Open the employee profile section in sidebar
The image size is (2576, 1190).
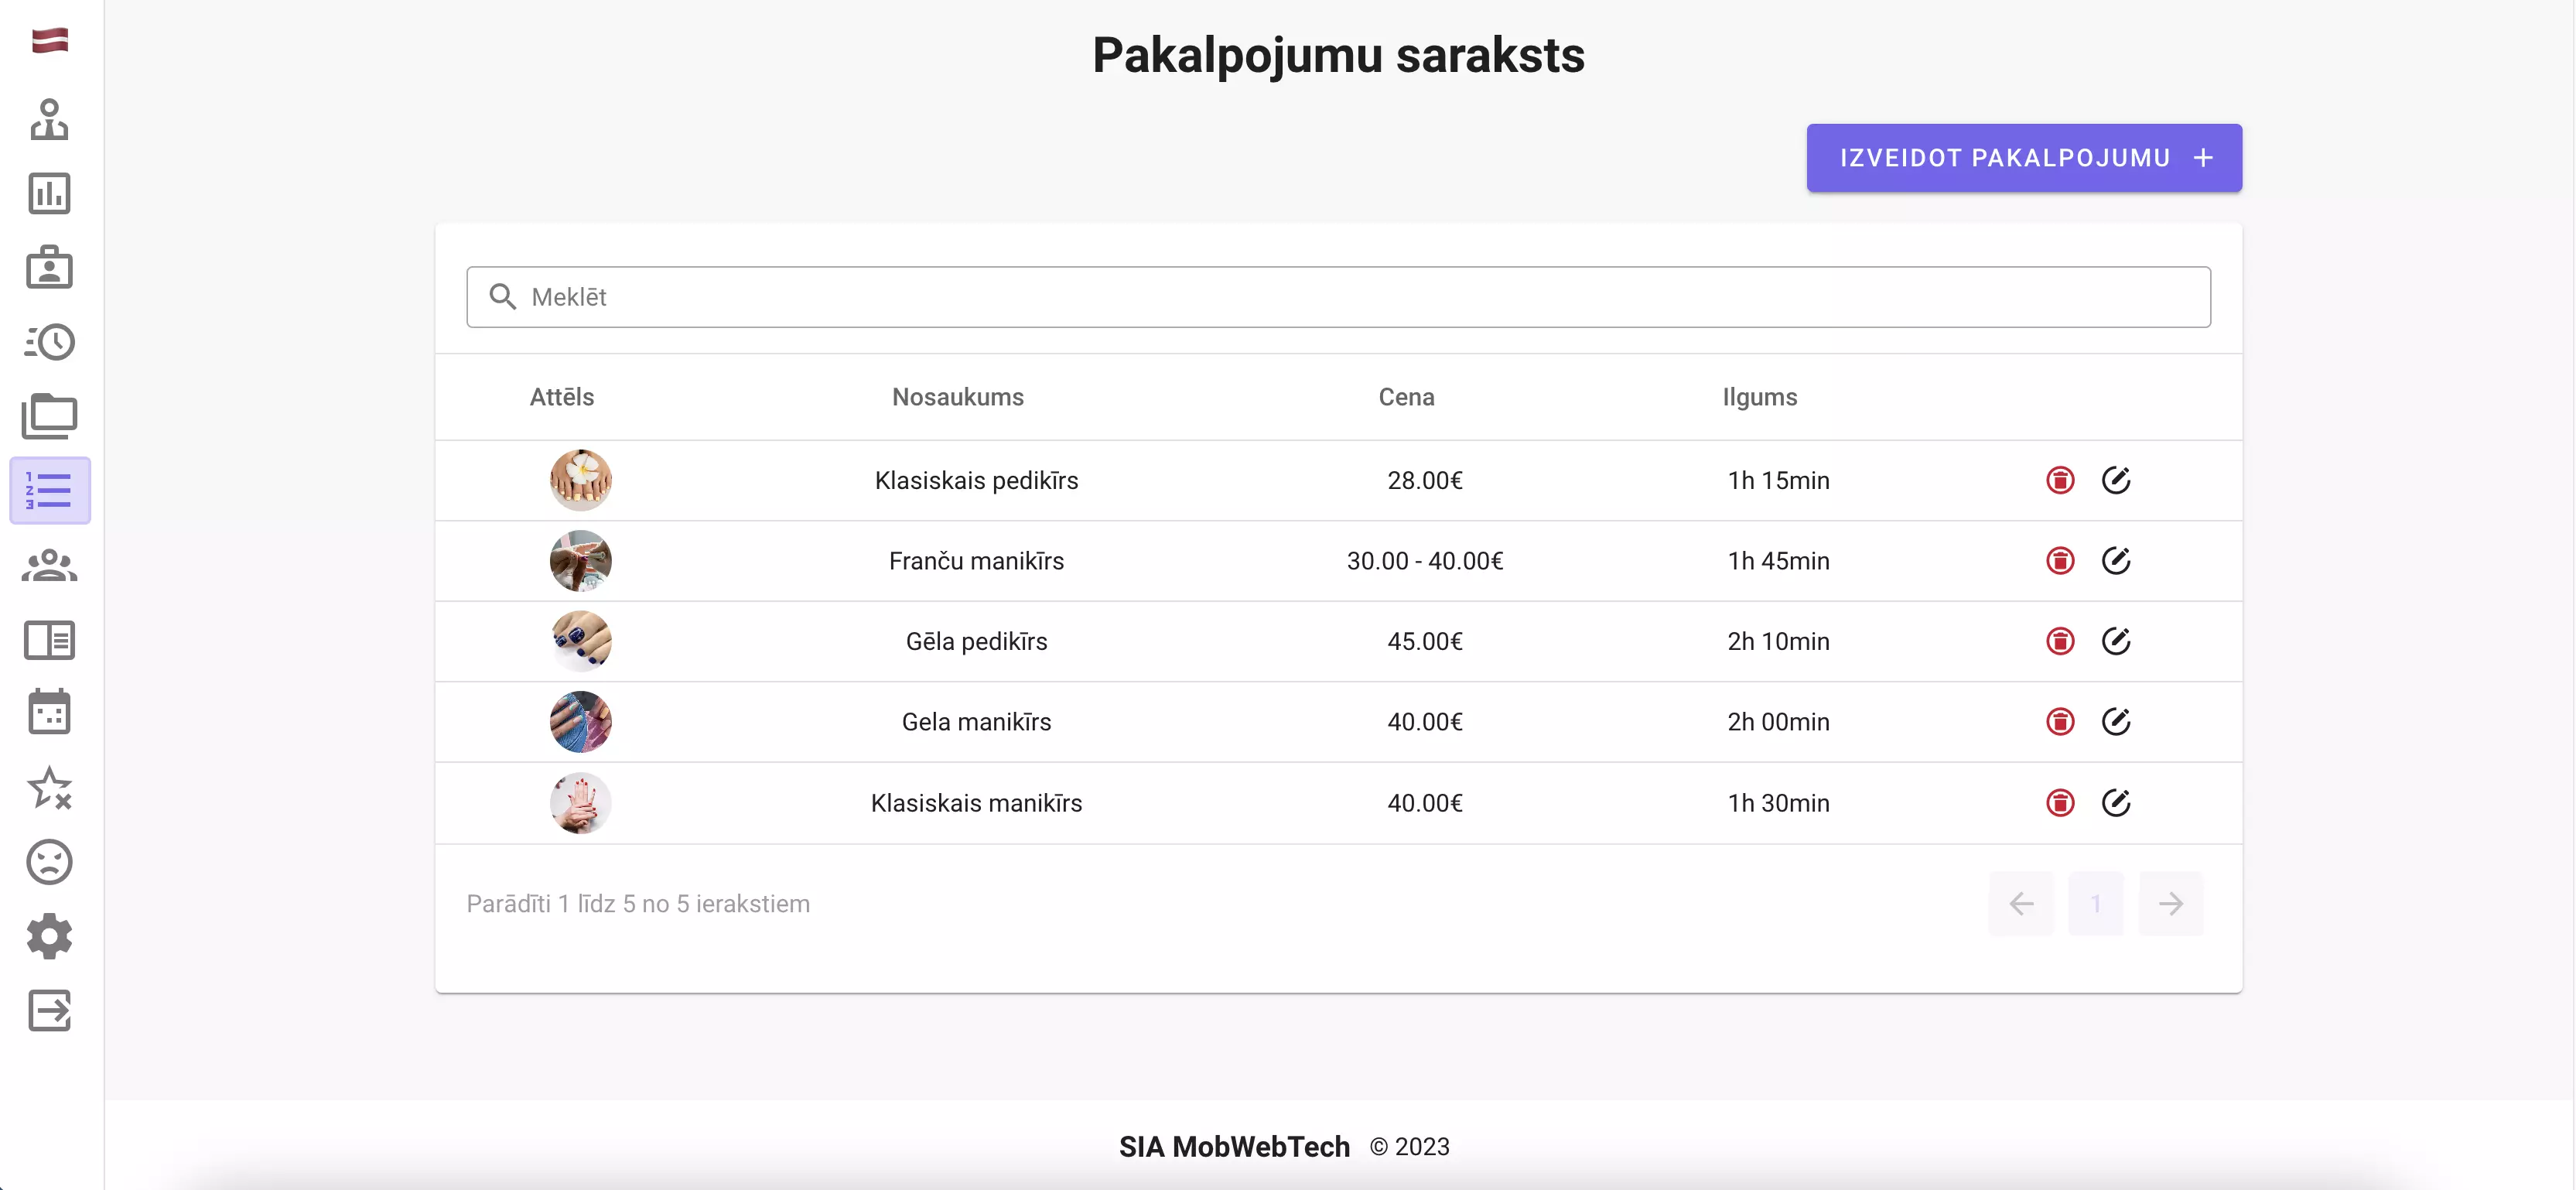click(50, 119)
